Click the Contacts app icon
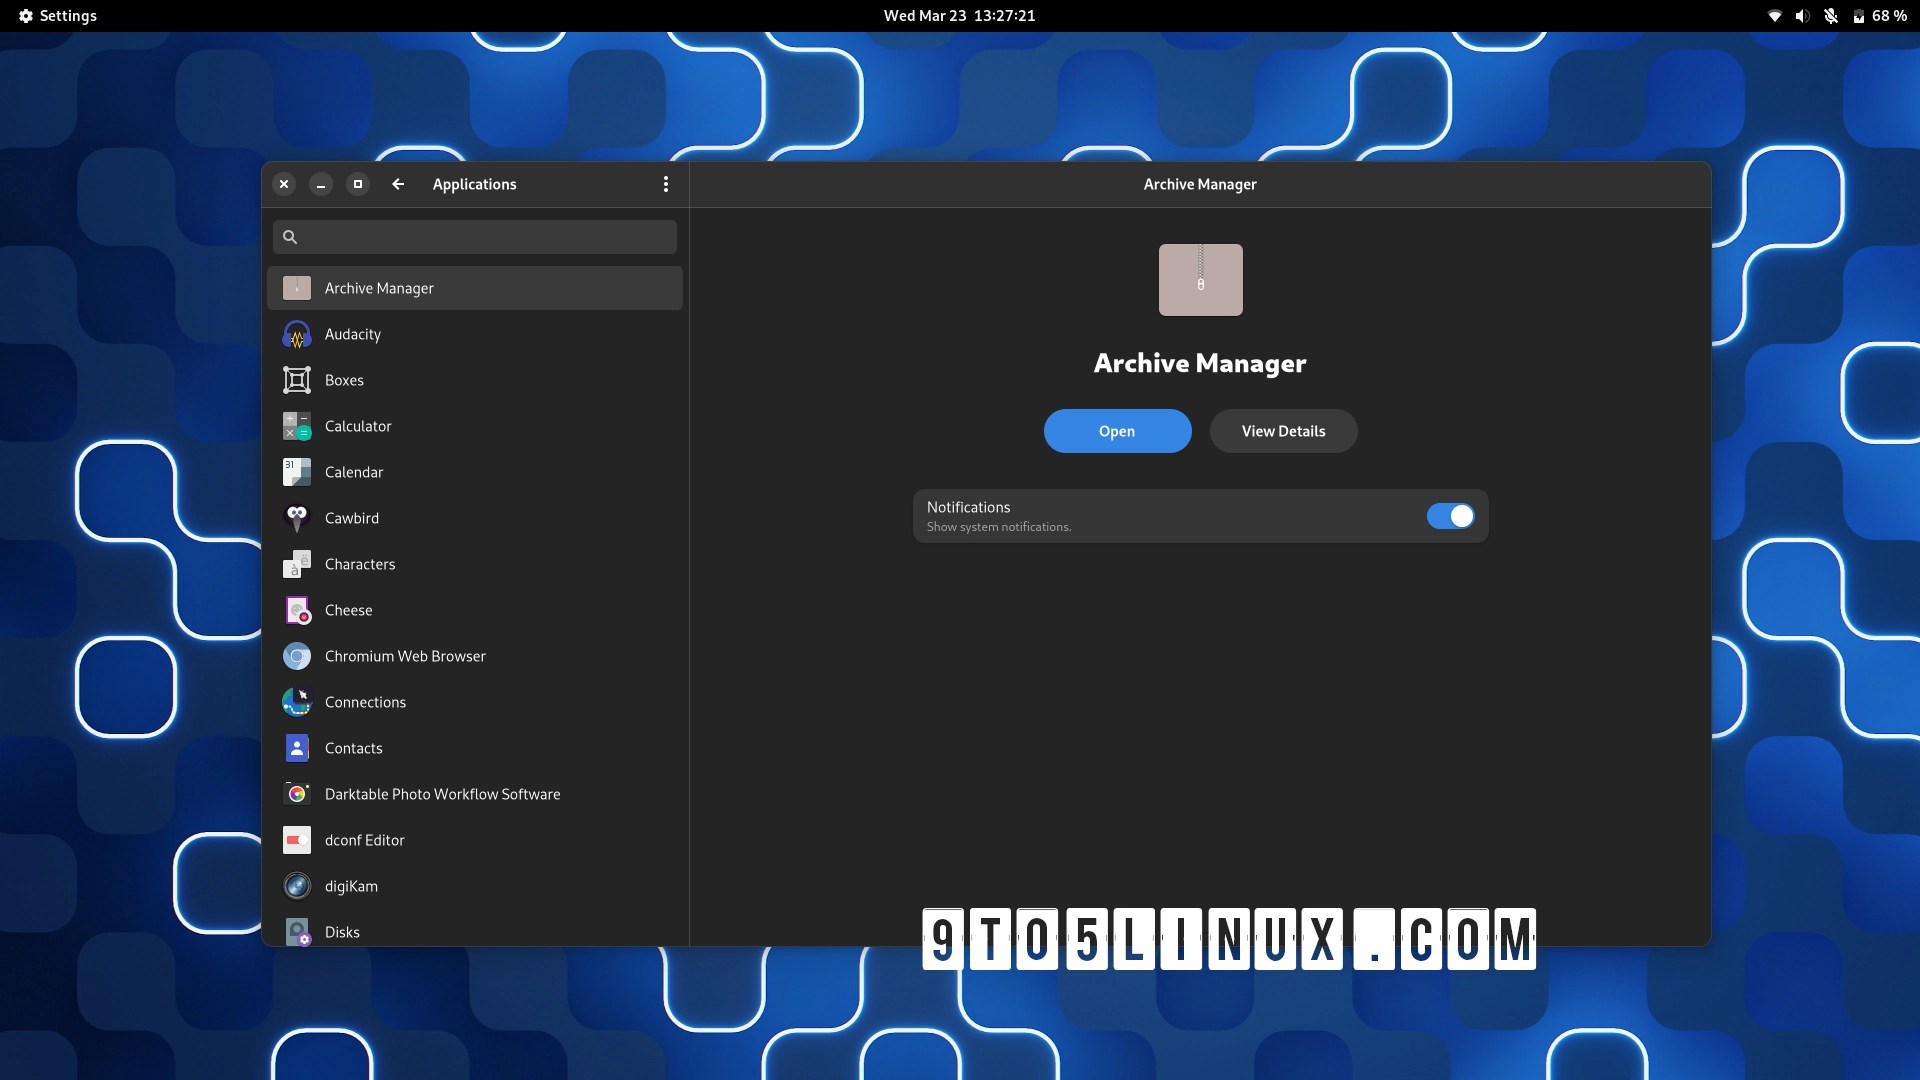 296,748
